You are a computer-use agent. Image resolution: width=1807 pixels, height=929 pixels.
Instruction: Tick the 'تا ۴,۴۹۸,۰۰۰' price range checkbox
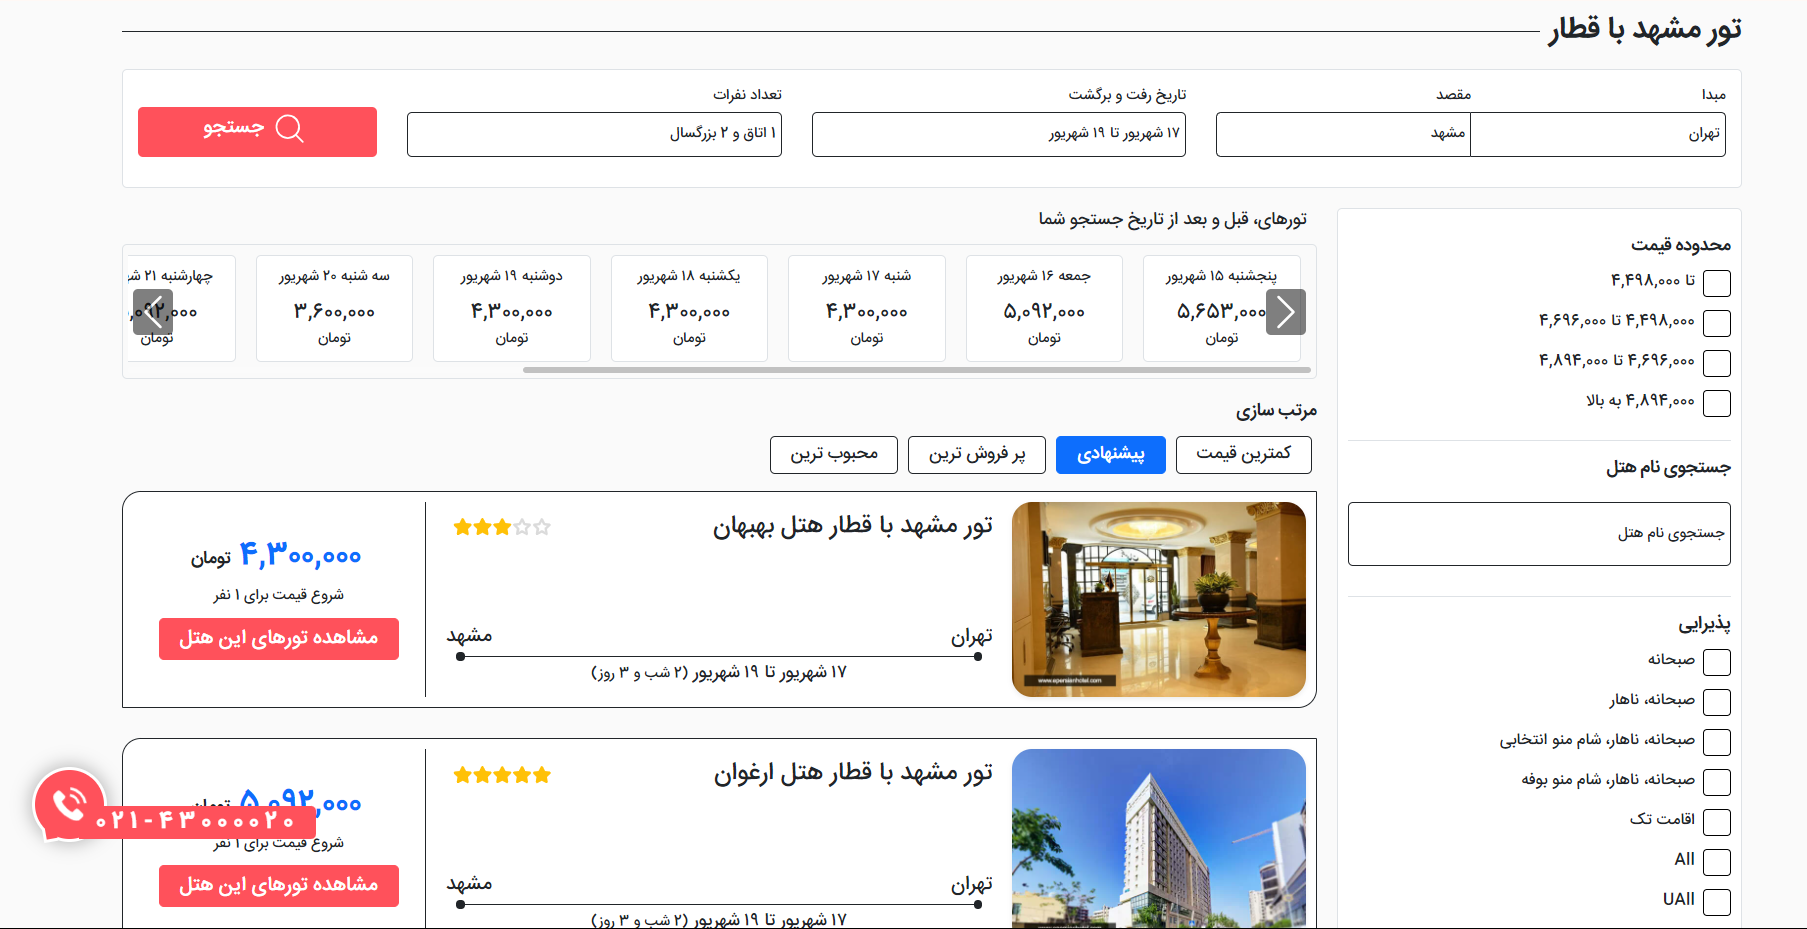[1716, 283]
